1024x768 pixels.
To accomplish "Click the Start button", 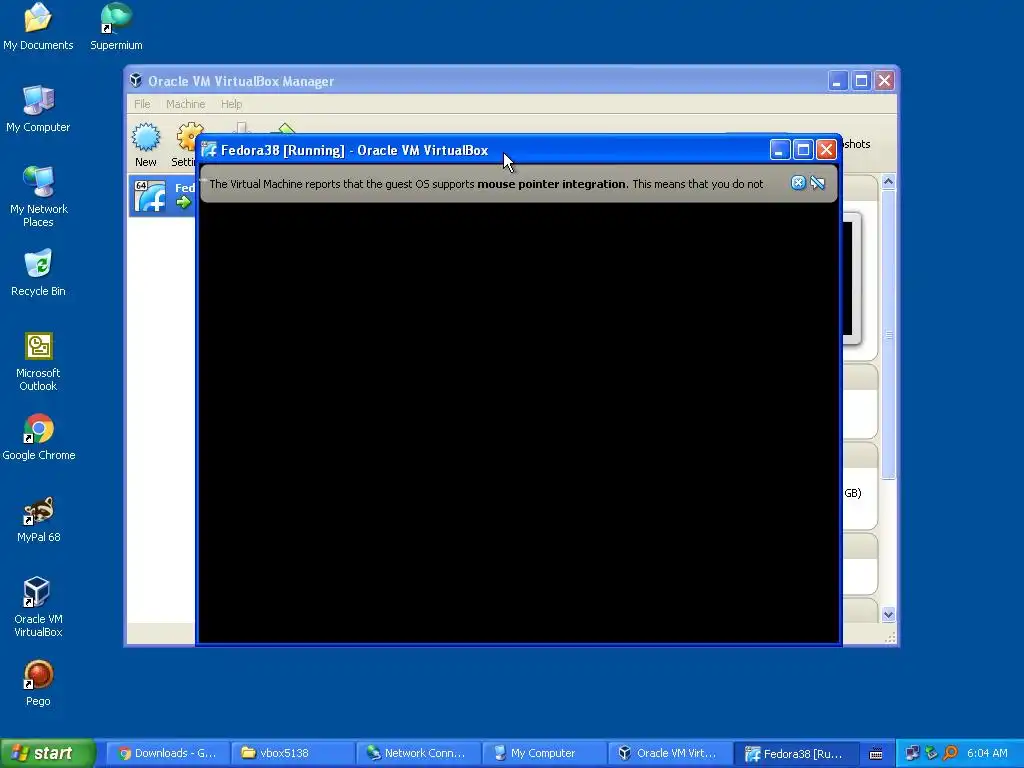I will 48,753.
